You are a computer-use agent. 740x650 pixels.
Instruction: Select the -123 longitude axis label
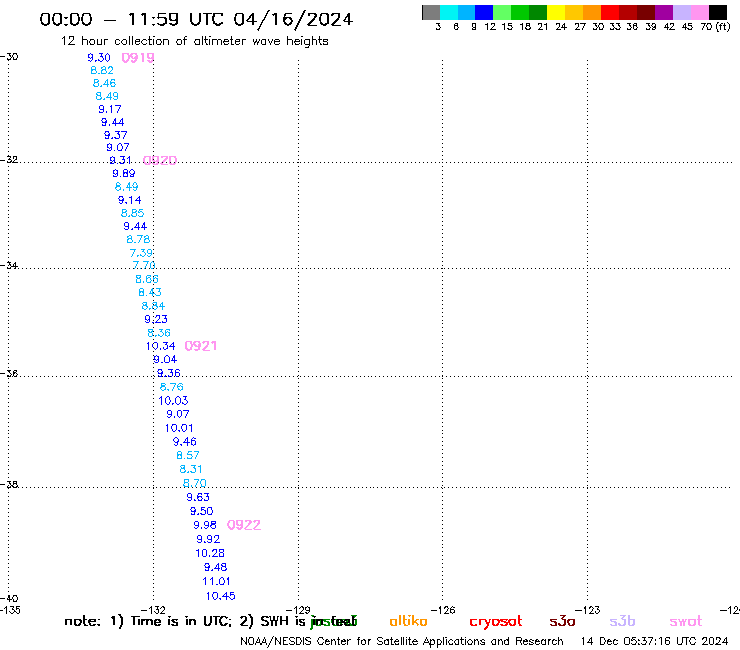(588, 610)
